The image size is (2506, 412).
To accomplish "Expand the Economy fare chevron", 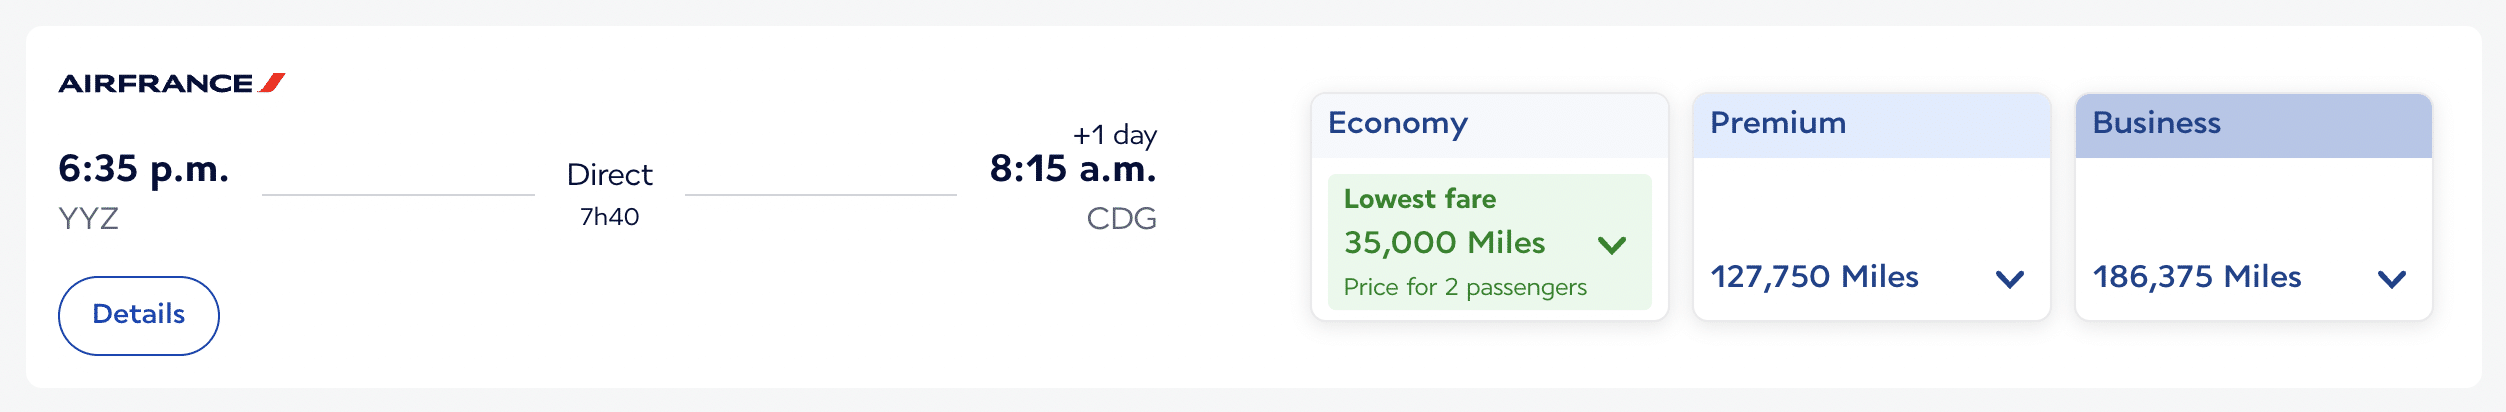I will coord(1612,245).
